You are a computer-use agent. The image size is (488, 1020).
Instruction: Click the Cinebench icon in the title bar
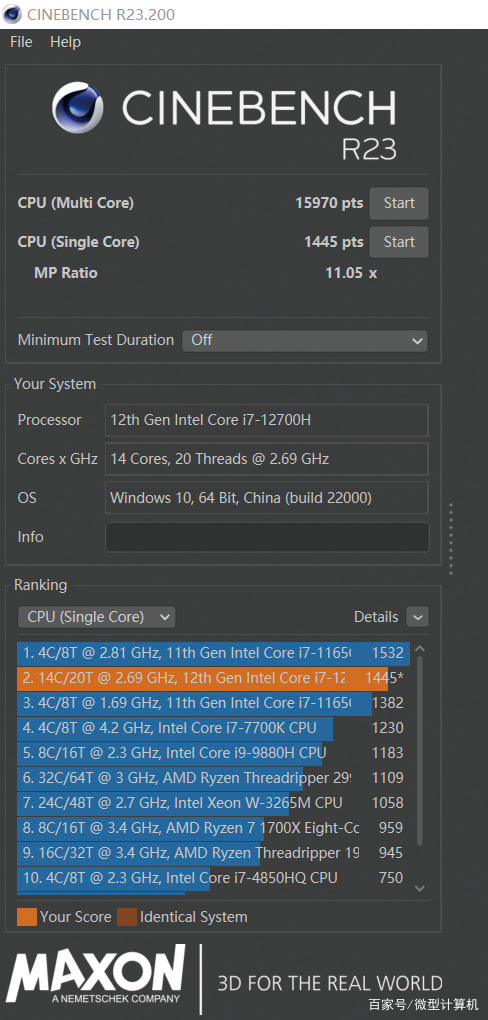[x=12, y=14]
